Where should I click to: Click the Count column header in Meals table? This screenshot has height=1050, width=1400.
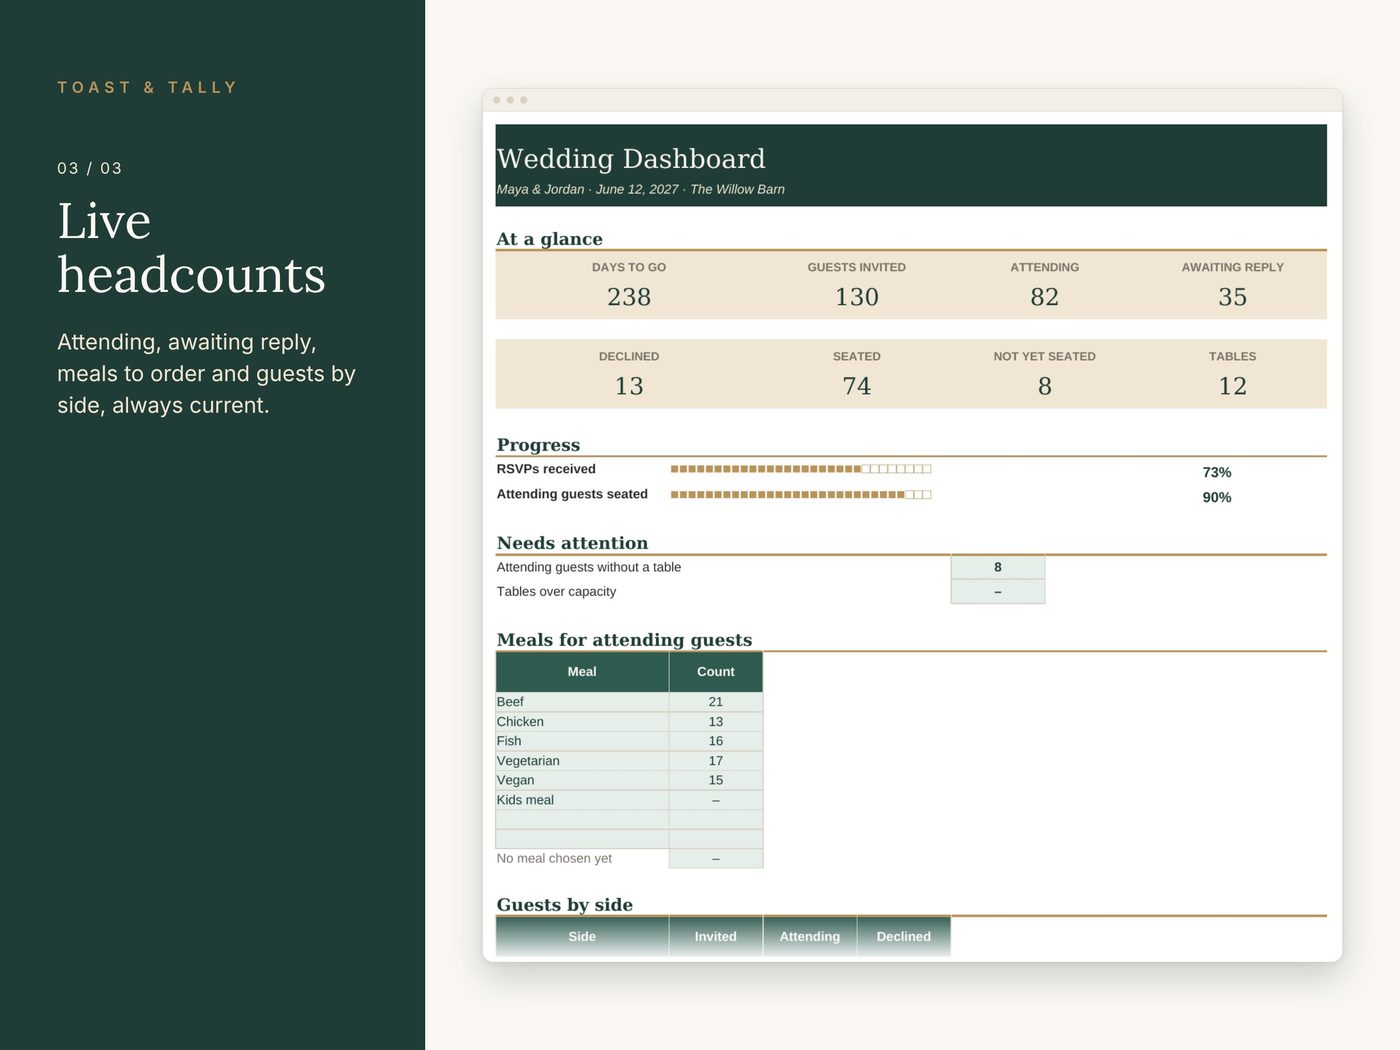[716, 672]
